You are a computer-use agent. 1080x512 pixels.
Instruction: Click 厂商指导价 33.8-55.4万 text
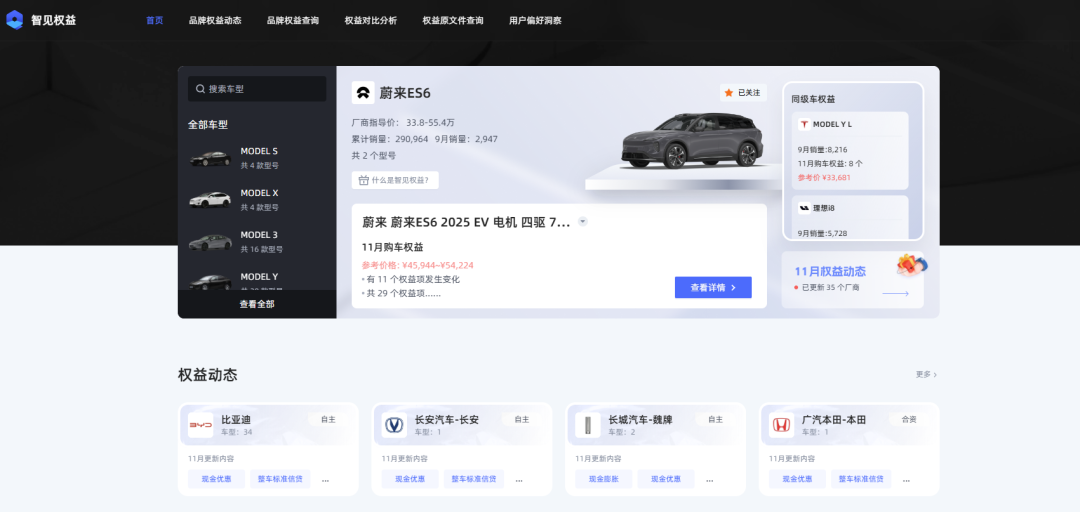403,123
